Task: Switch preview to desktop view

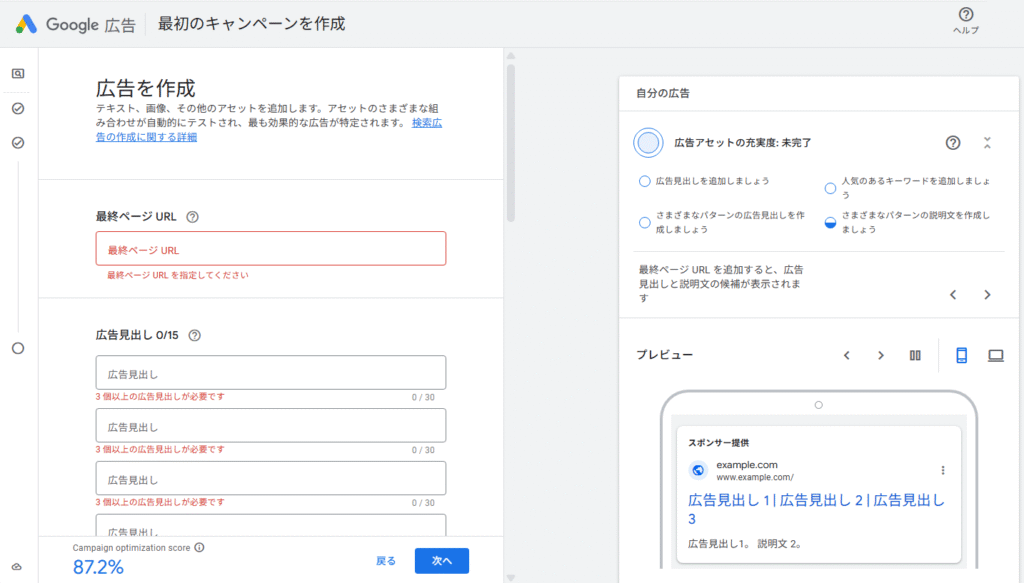Action: click(995, 354)
